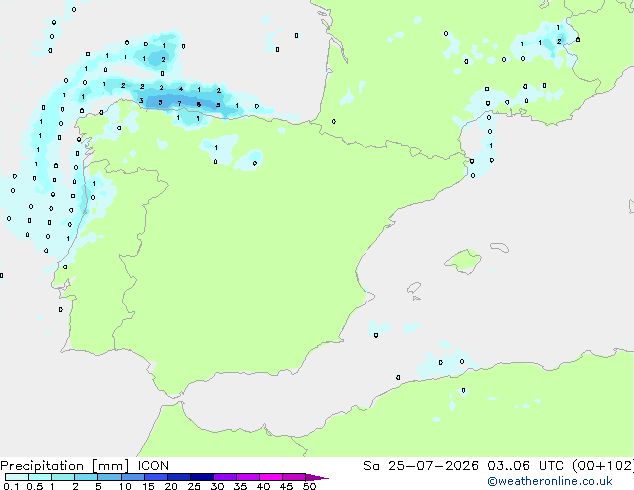
Task: Click the '(00+102)' forecast offset text
Action: click(x=603, y=466)
